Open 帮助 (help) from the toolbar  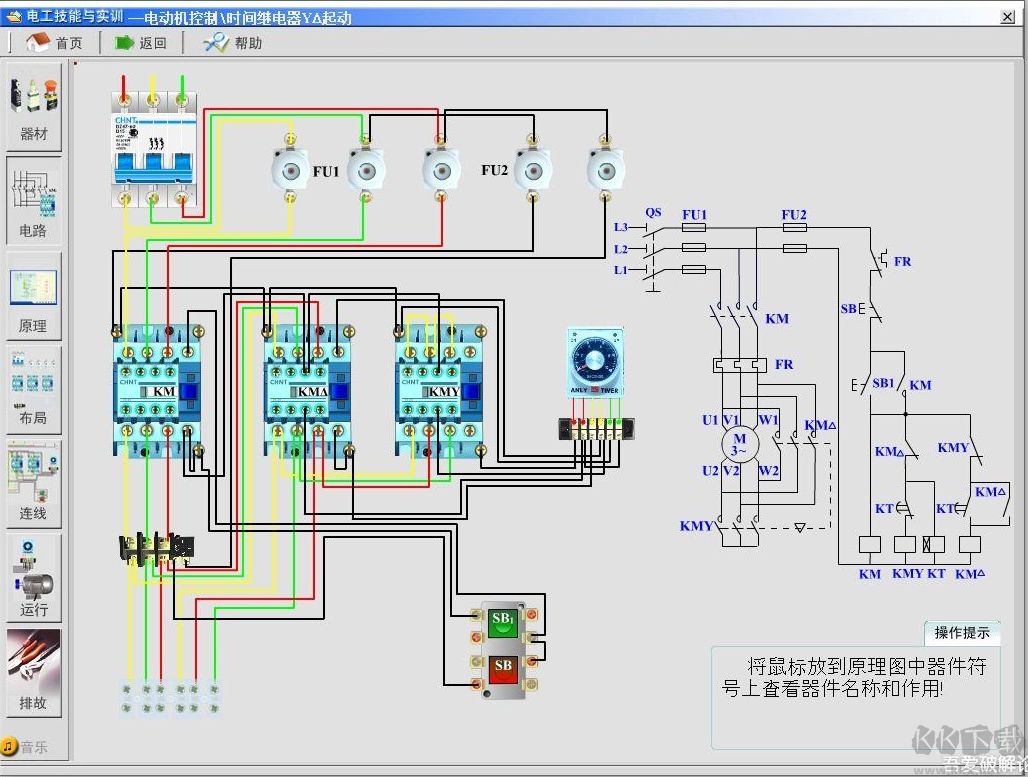[232, 42]
